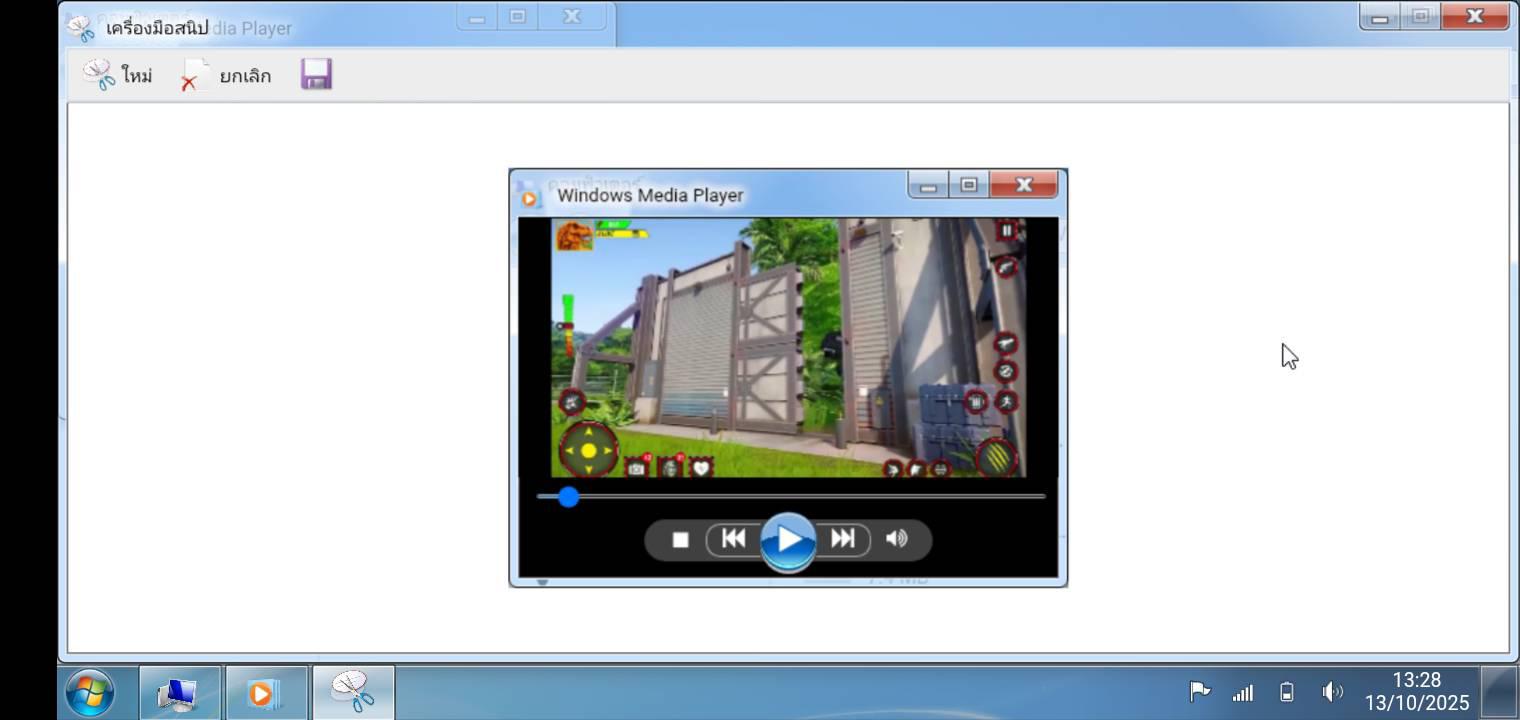Click the battery icon in the system tray
Image resolution: width=1520 pixels, height=720 pixels.
(1287, 692)
